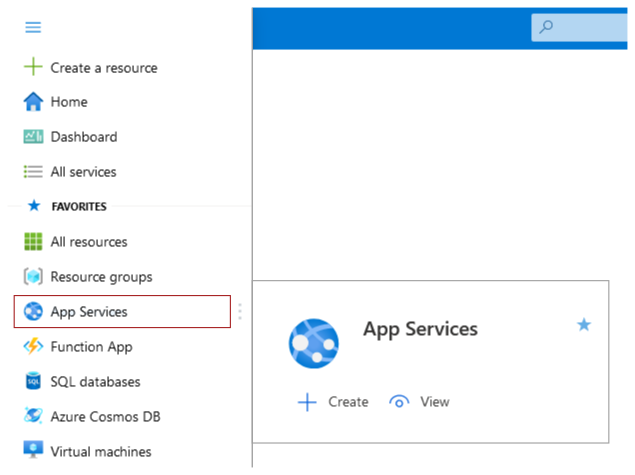Open Azure Cosmos DB
Viewport: 635px width, 475px height.
coord(105,416)
